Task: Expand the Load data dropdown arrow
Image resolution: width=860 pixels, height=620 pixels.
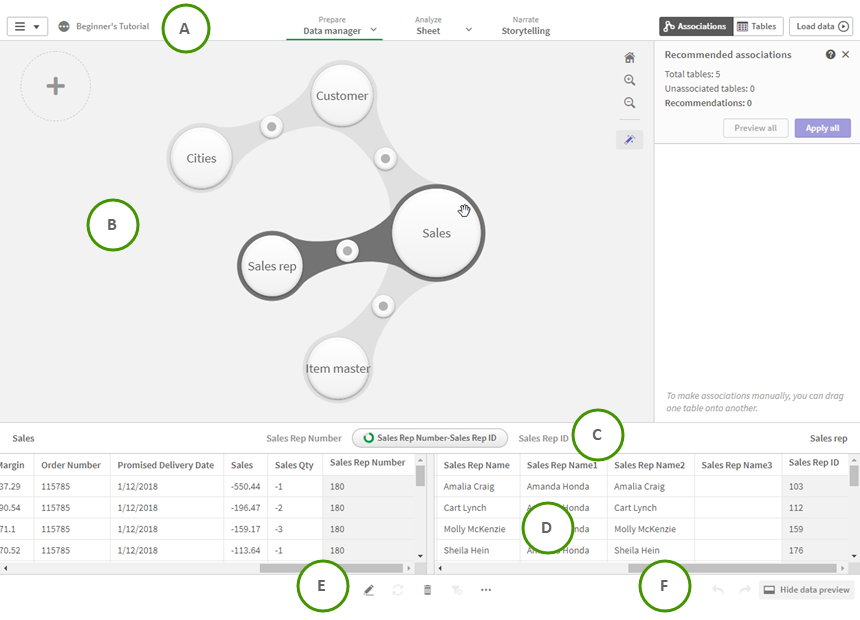Action: (x=845, y=26)
